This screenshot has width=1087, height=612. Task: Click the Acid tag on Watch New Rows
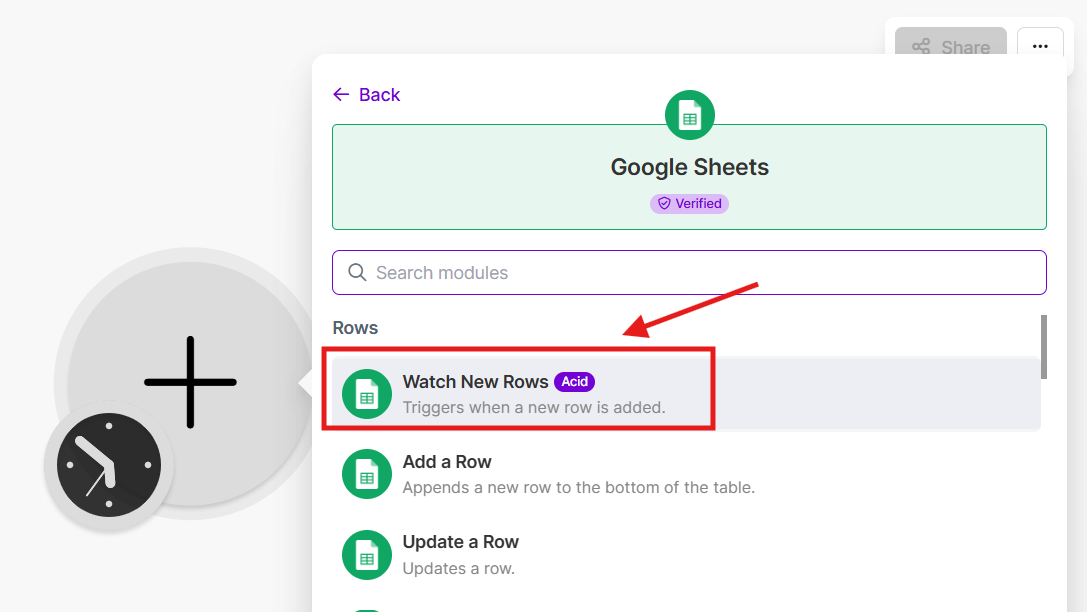point(574,382)
